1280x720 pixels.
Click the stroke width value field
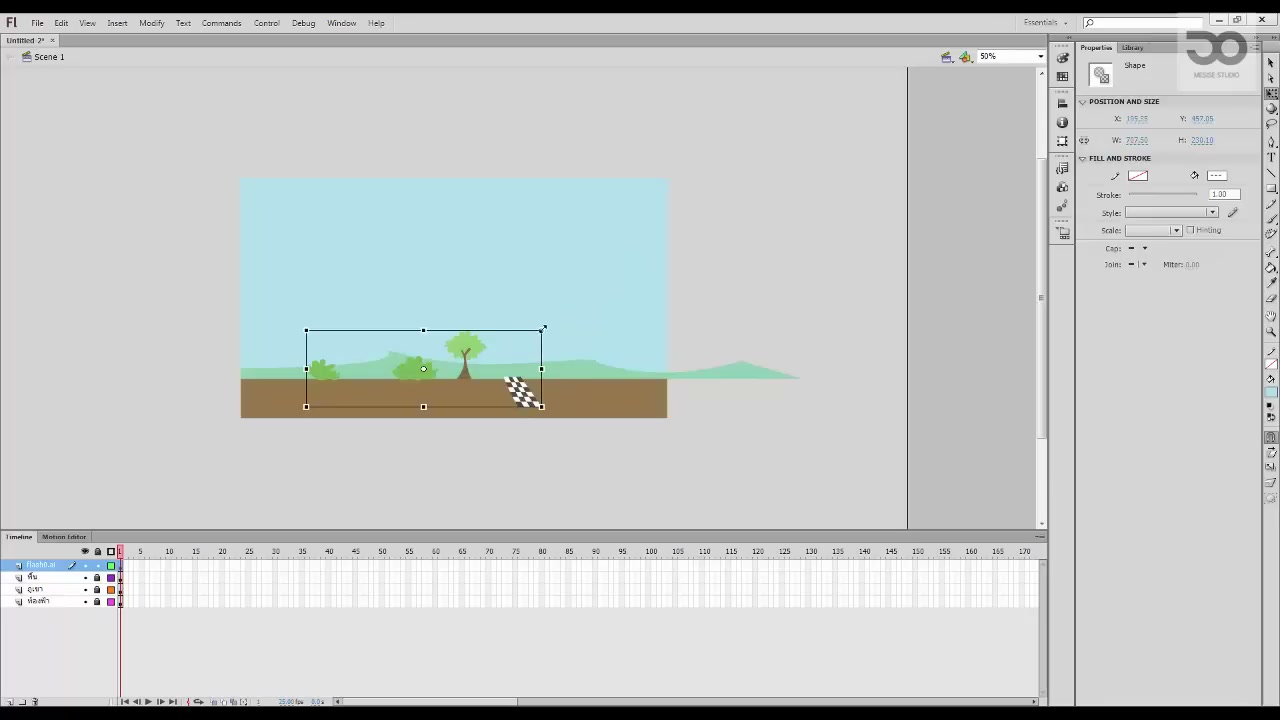(x=1223, y=194)
